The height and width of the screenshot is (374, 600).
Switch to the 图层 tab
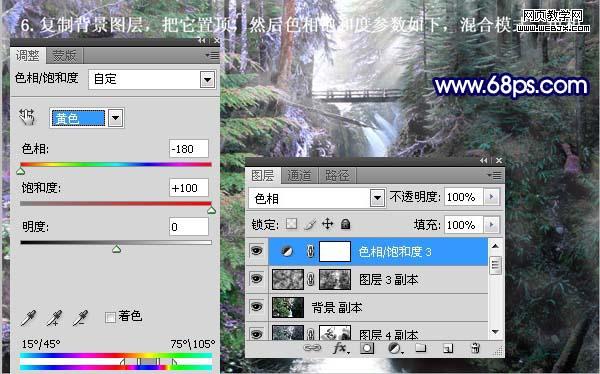click(263, 175)
